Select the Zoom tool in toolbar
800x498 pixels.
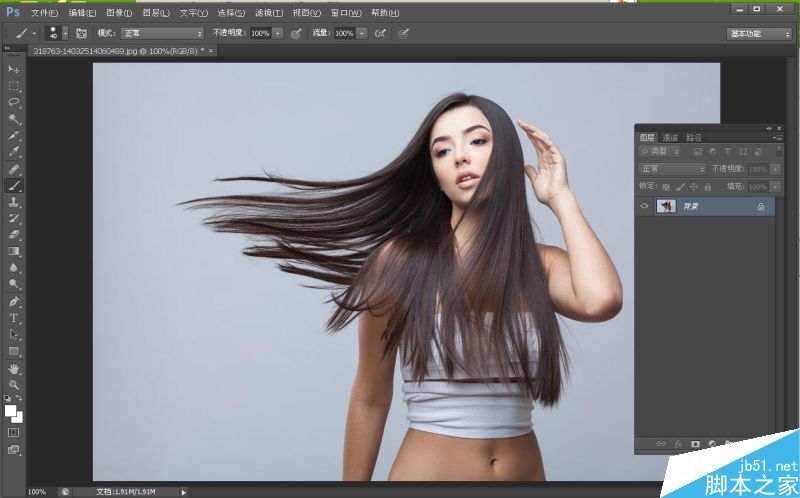pyautogui.click(x=14, y=384)
